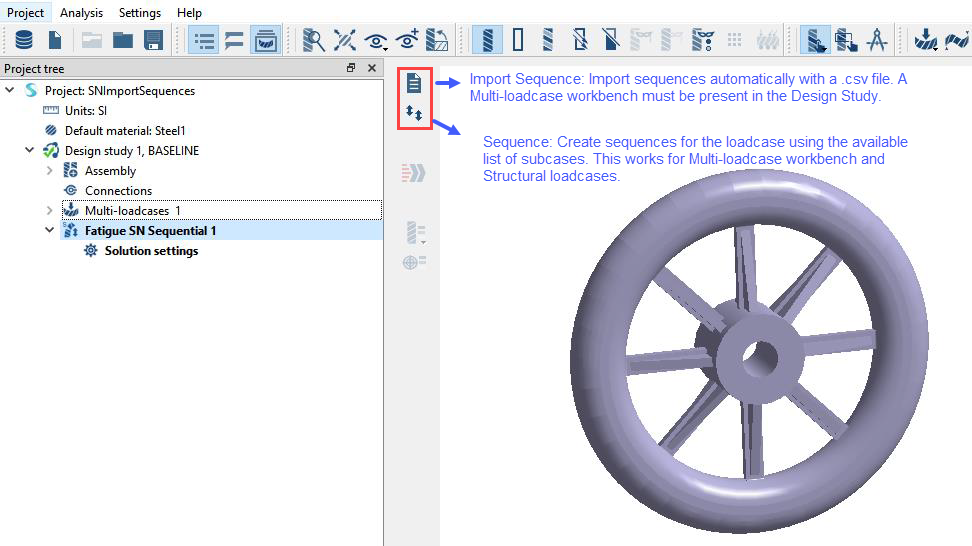Click the eye with plus icon

click(408, 41)
